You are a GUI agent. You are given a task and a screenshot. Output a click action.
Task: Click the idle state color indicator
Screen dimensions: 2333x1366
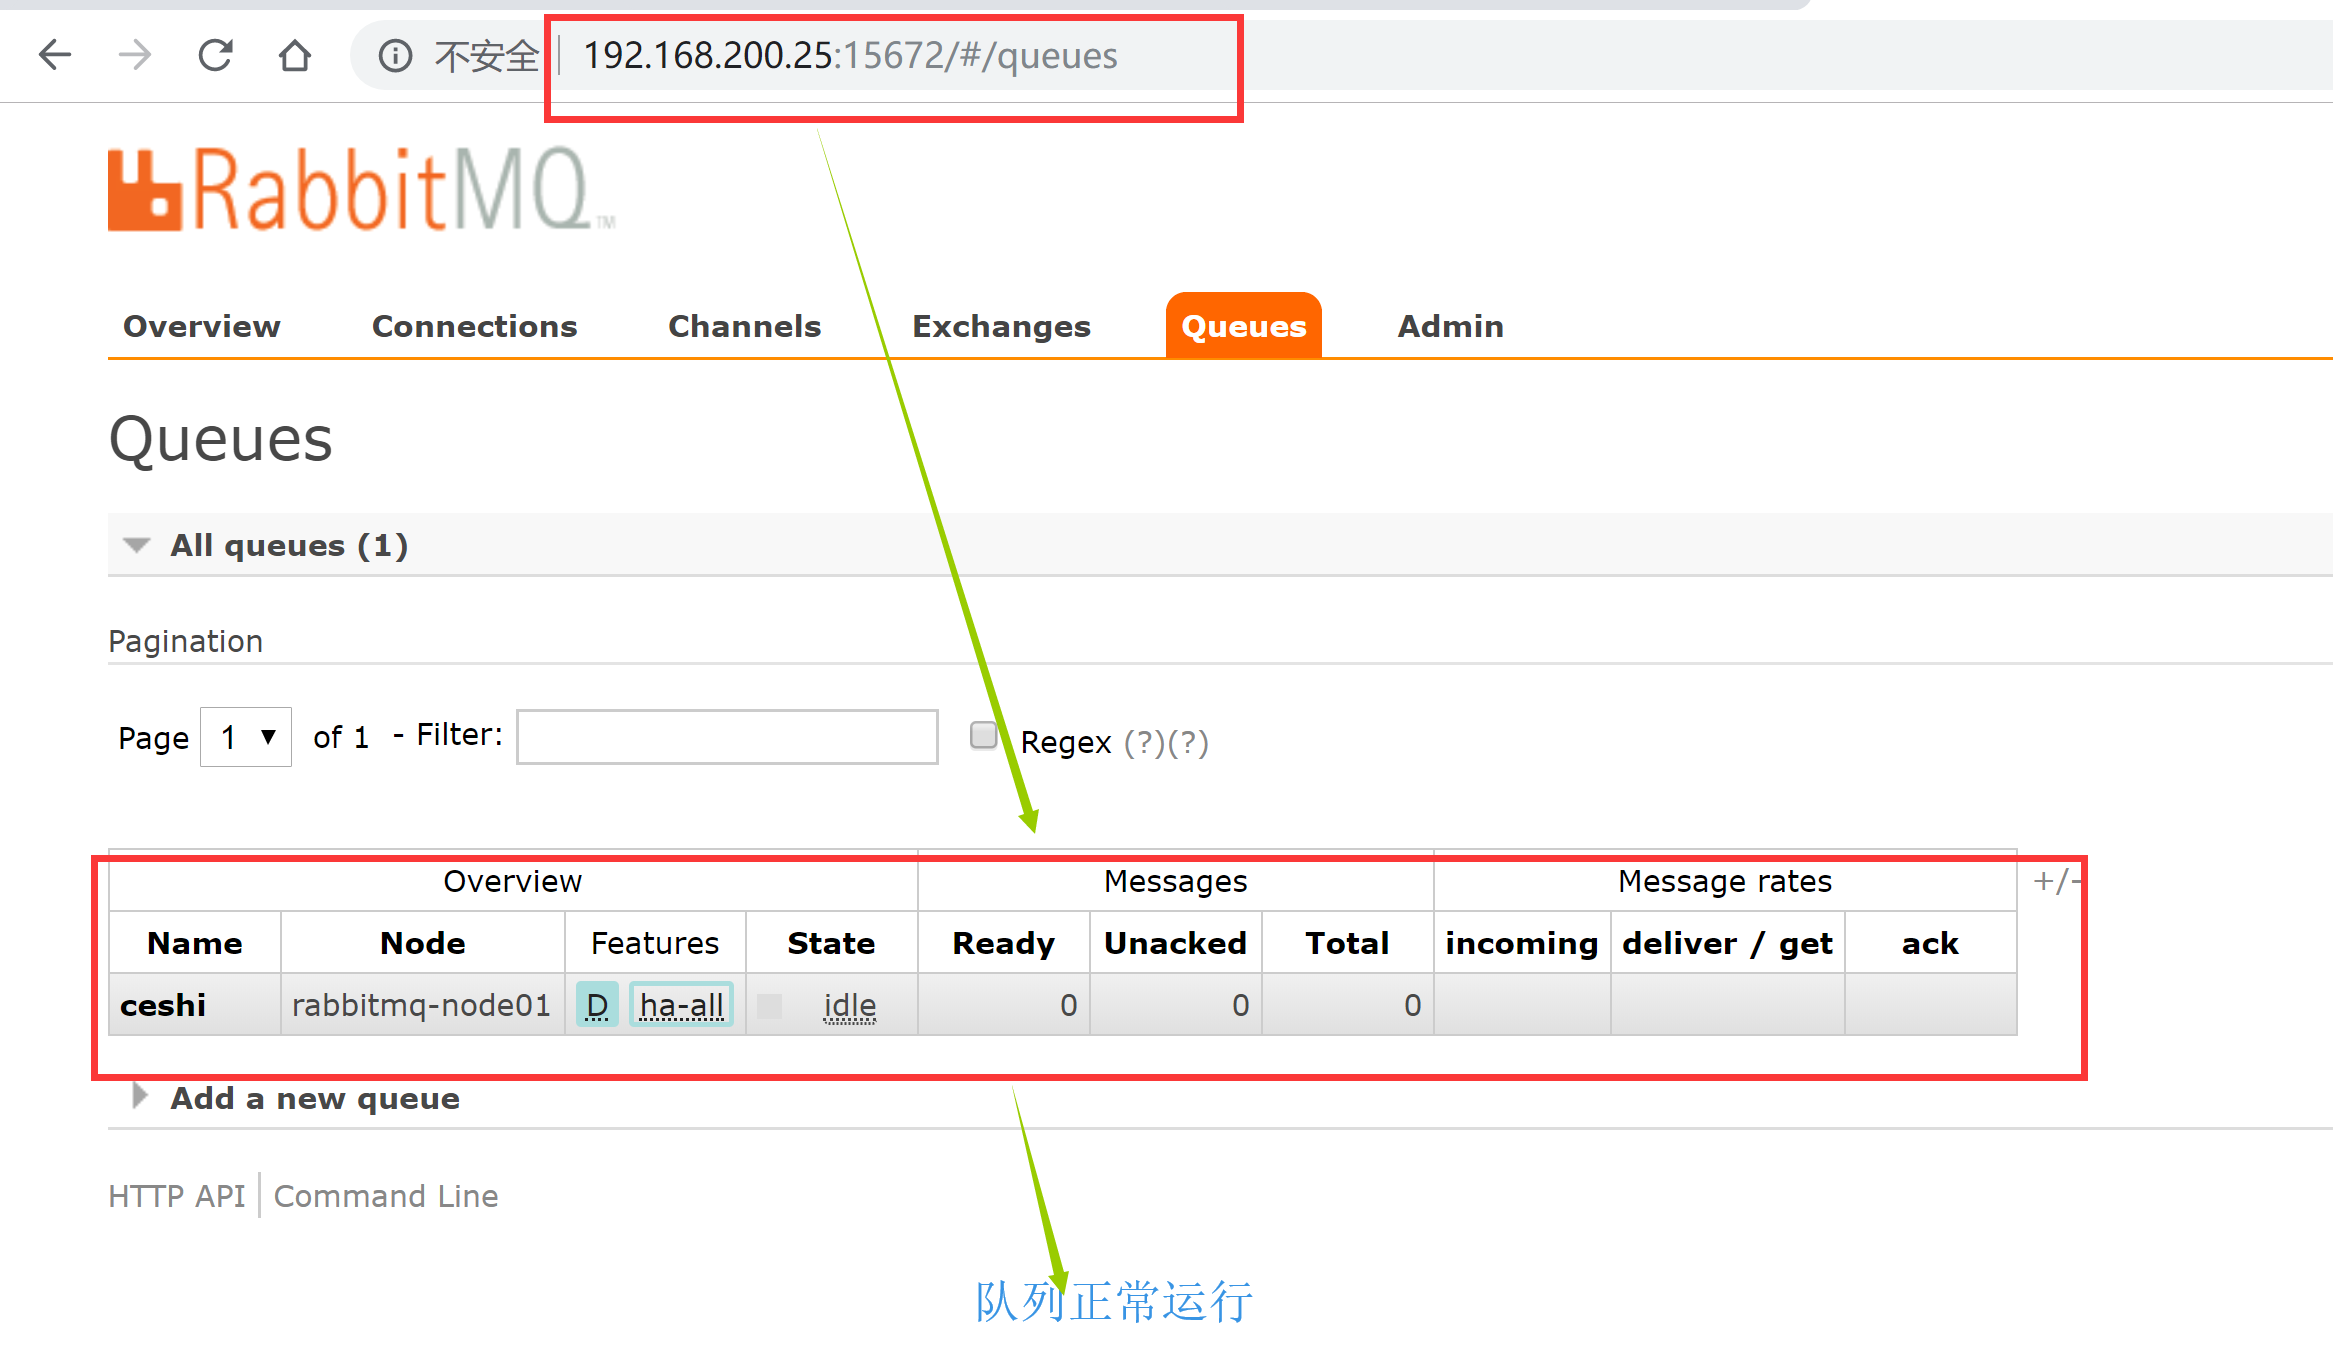coord(770,1005)
